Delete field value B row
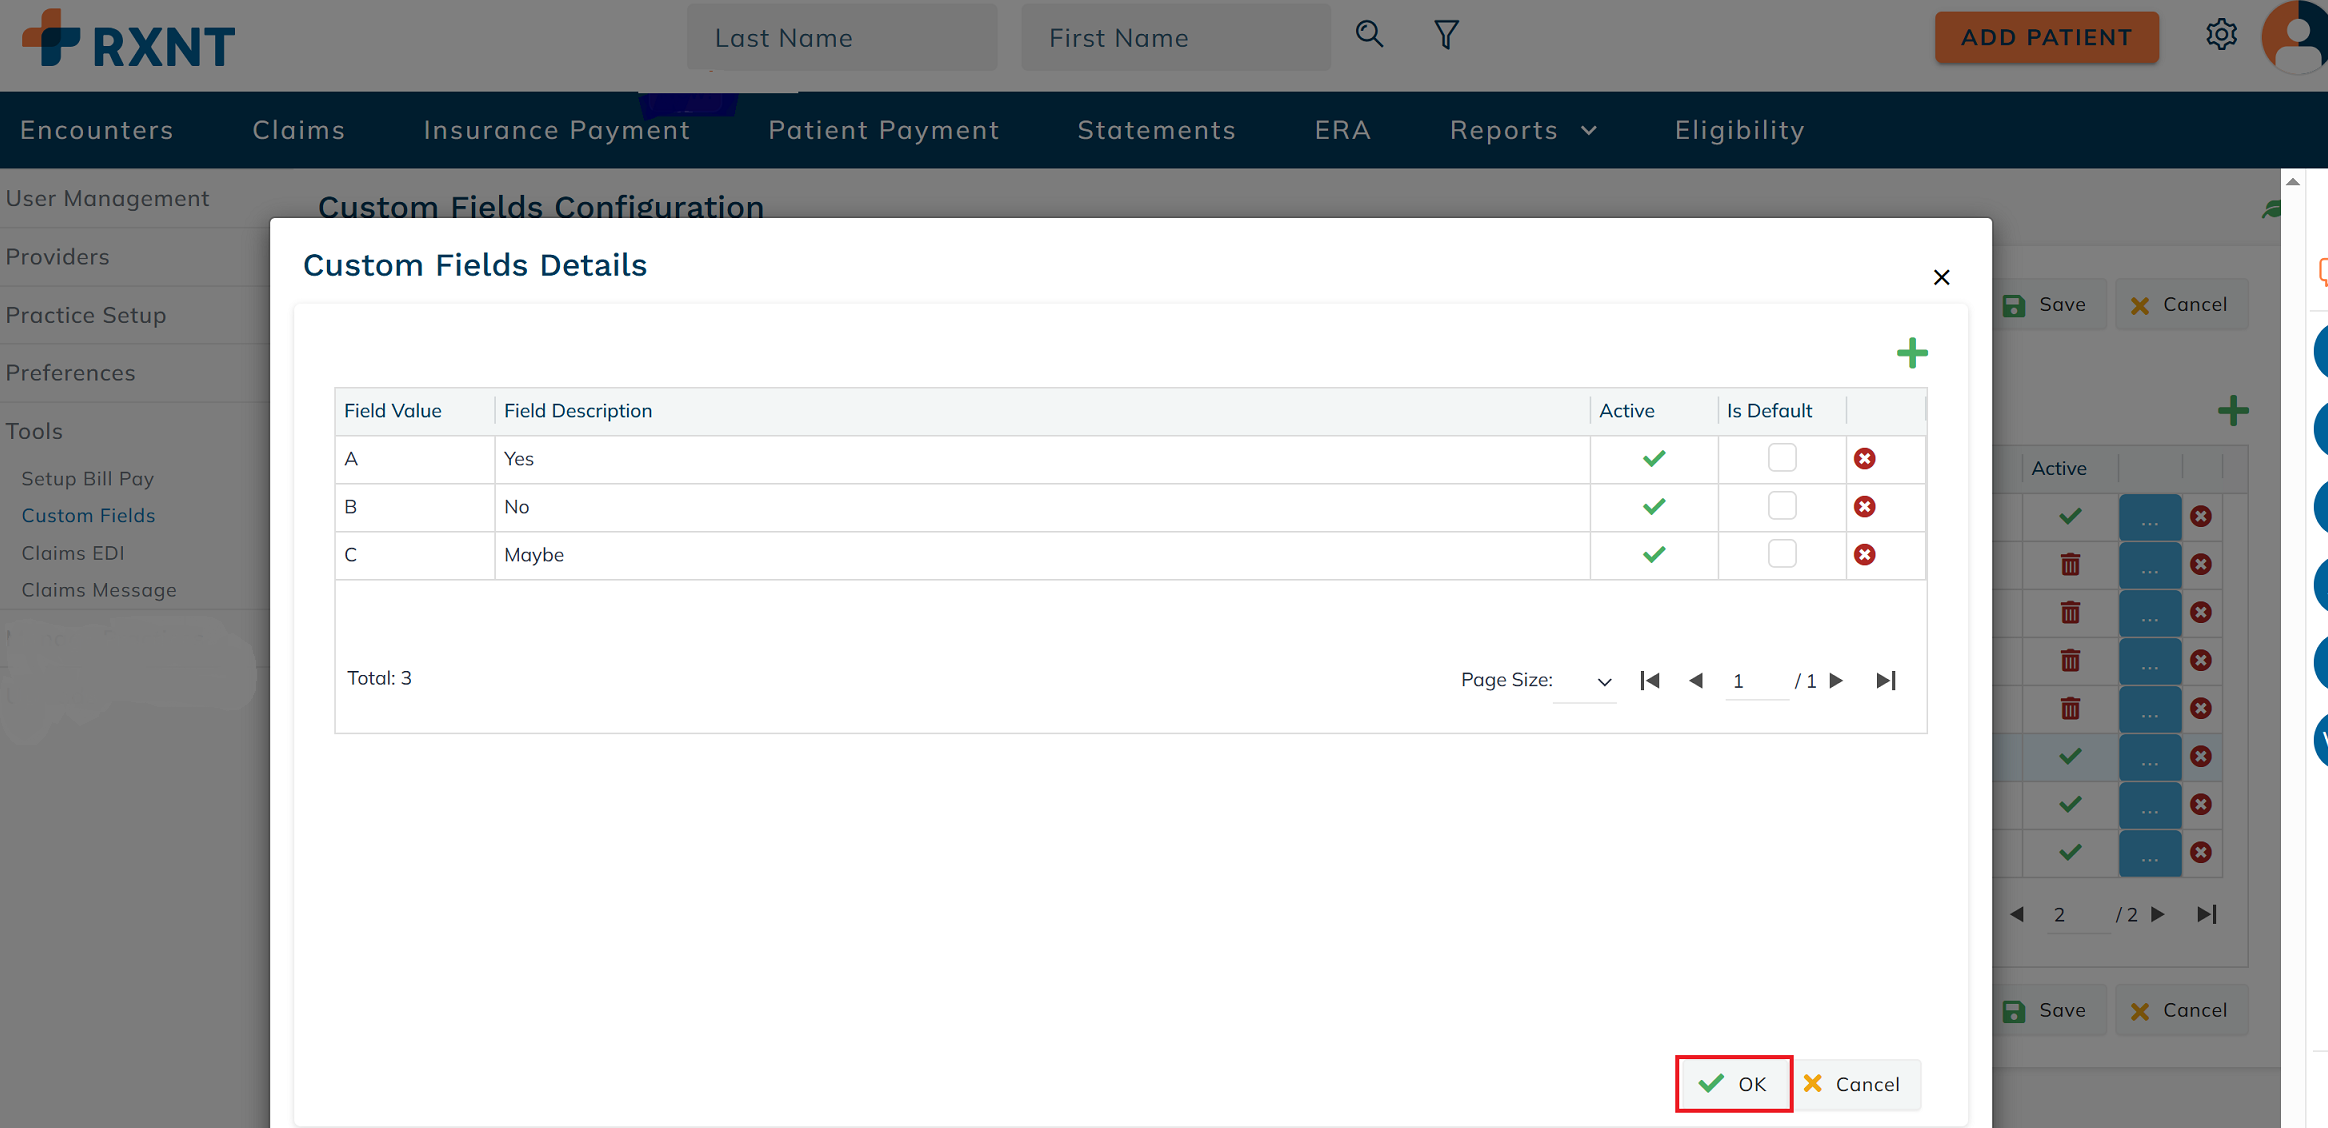Image resolution: width=2328 pixels, height=1128 pixels. pyautogui.click(x=1864, y=507)
